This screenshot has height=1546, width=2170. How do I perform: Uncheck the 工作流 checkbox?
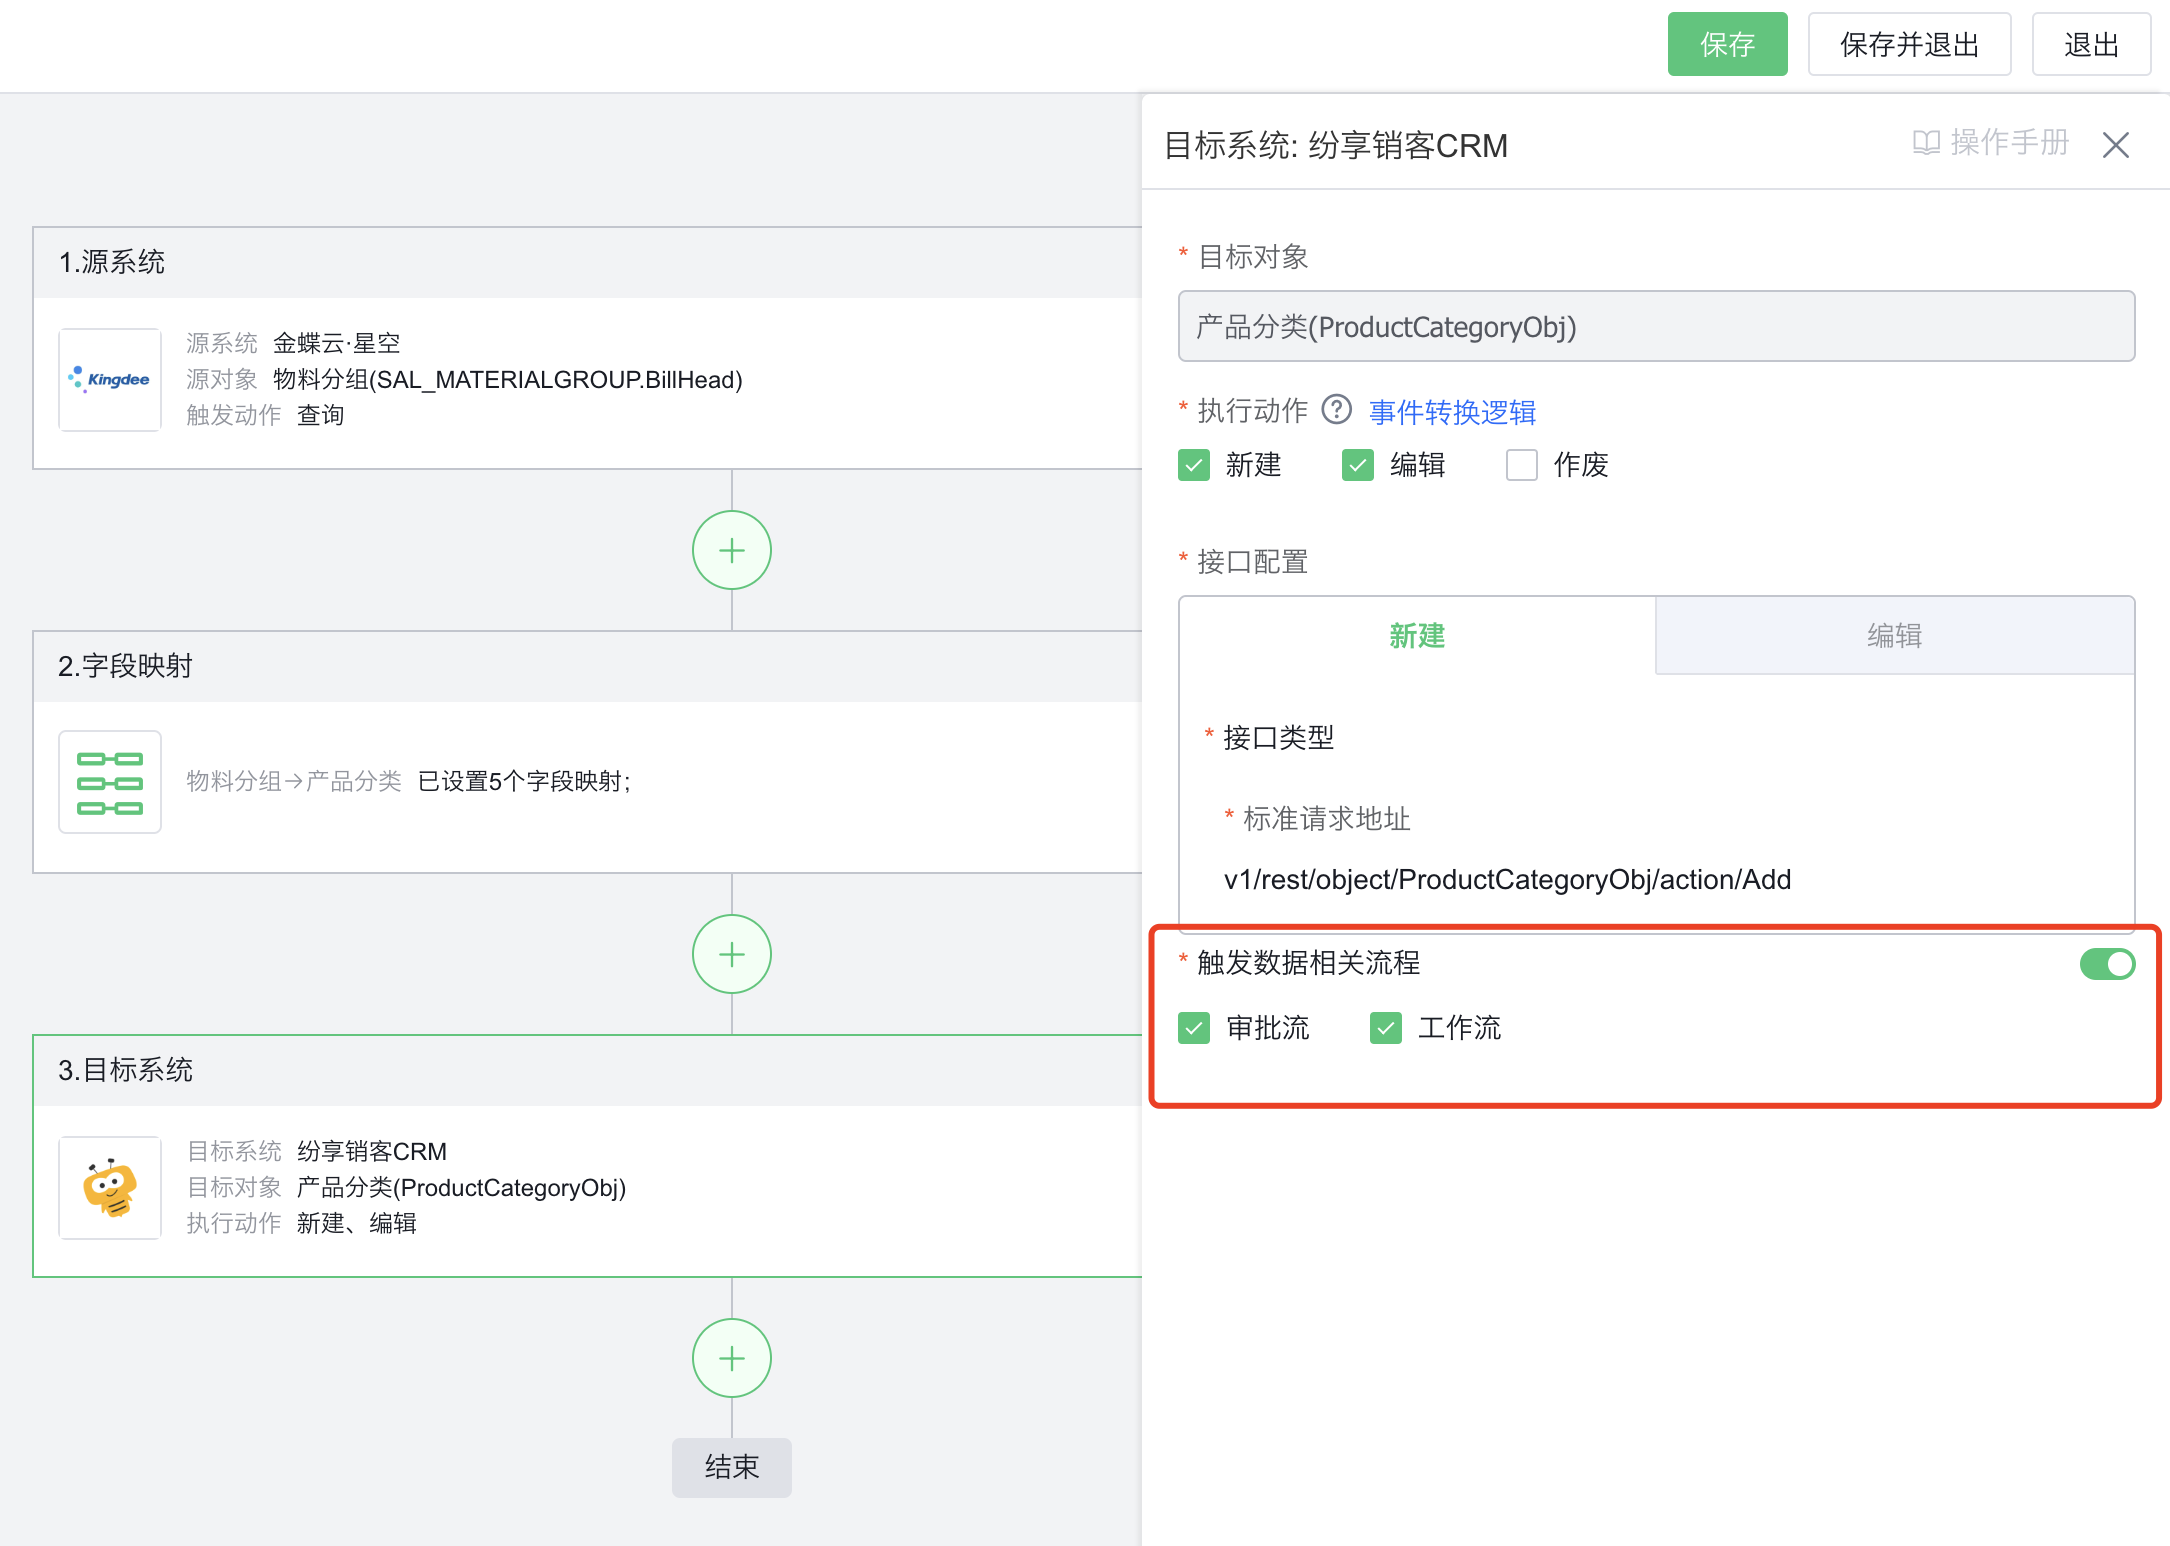1385,1028
